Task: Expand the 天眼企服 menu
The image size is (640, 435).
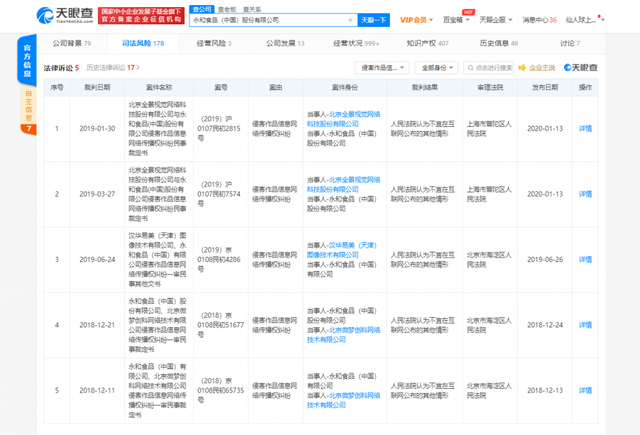Action: pos(496,20)
